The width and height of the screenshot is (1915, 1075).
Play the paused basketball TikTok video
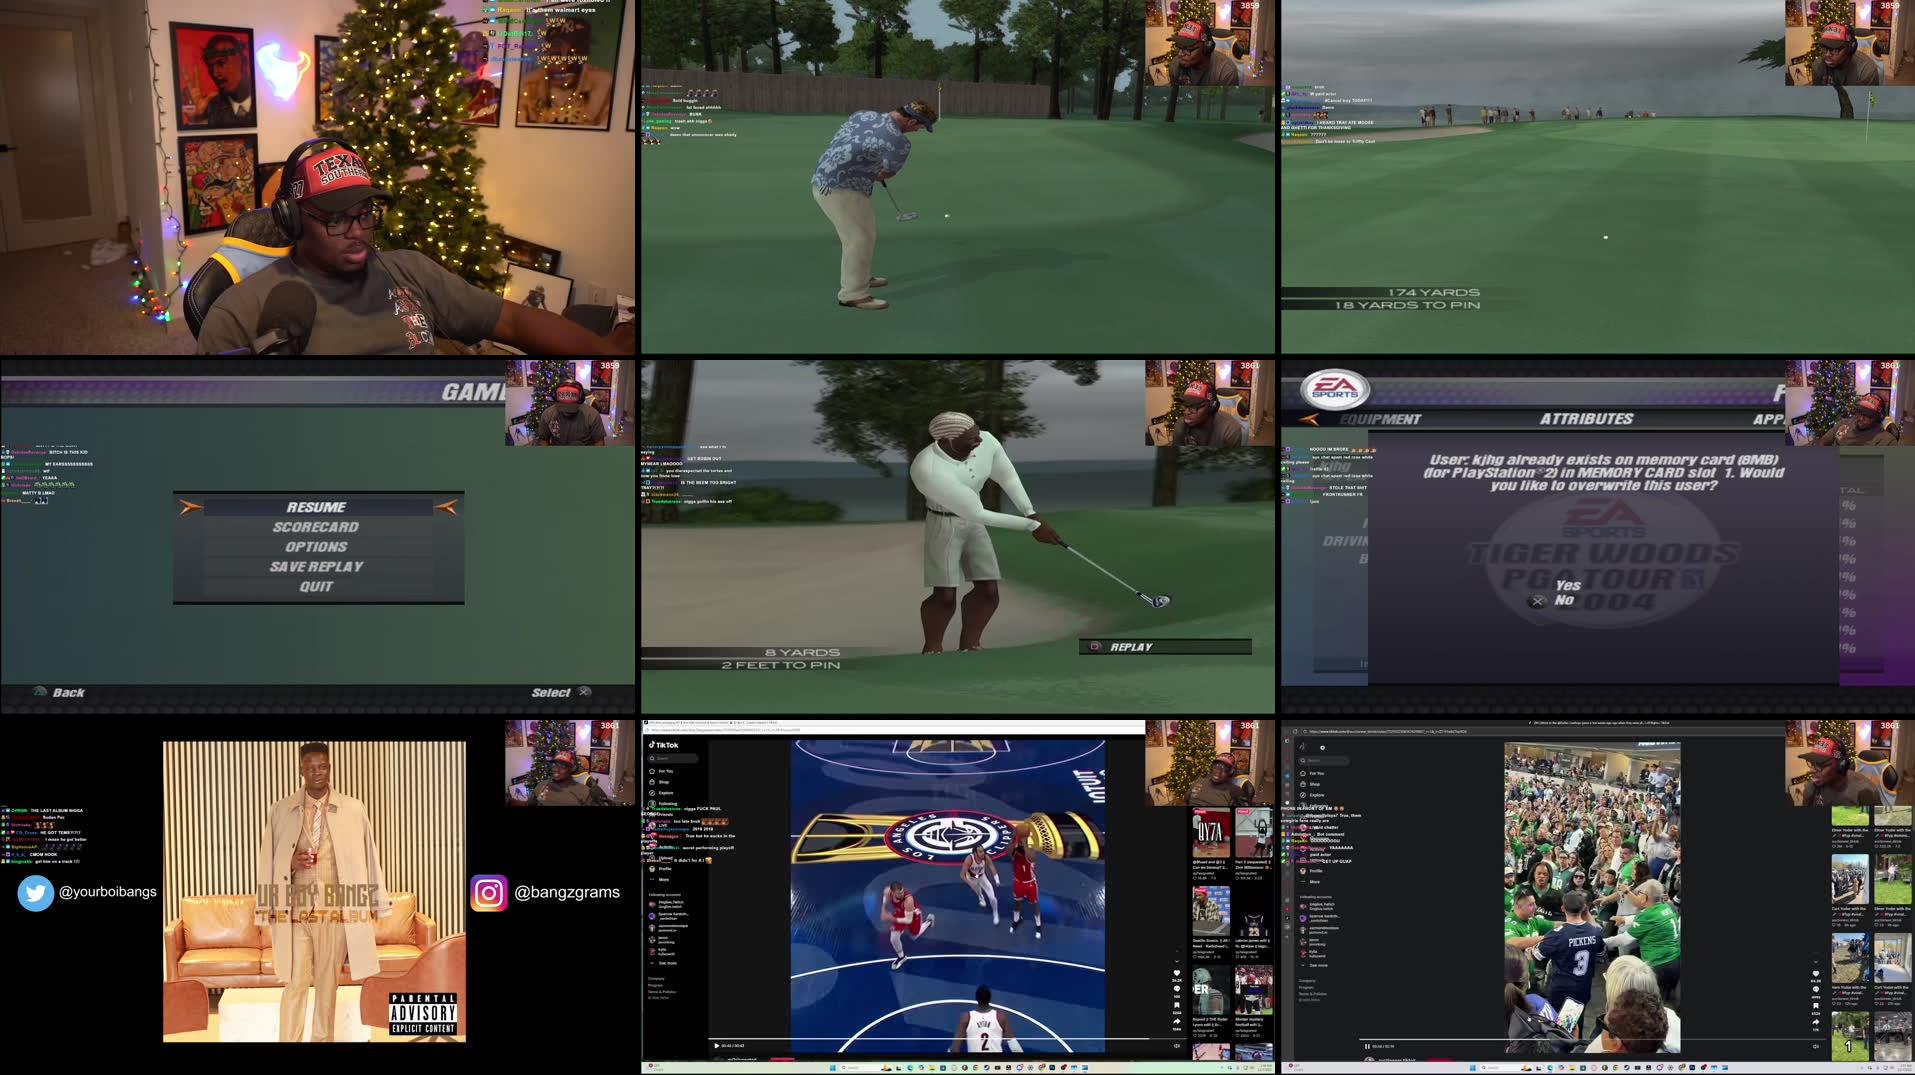pyautogui.click(x=716, y=1046)
